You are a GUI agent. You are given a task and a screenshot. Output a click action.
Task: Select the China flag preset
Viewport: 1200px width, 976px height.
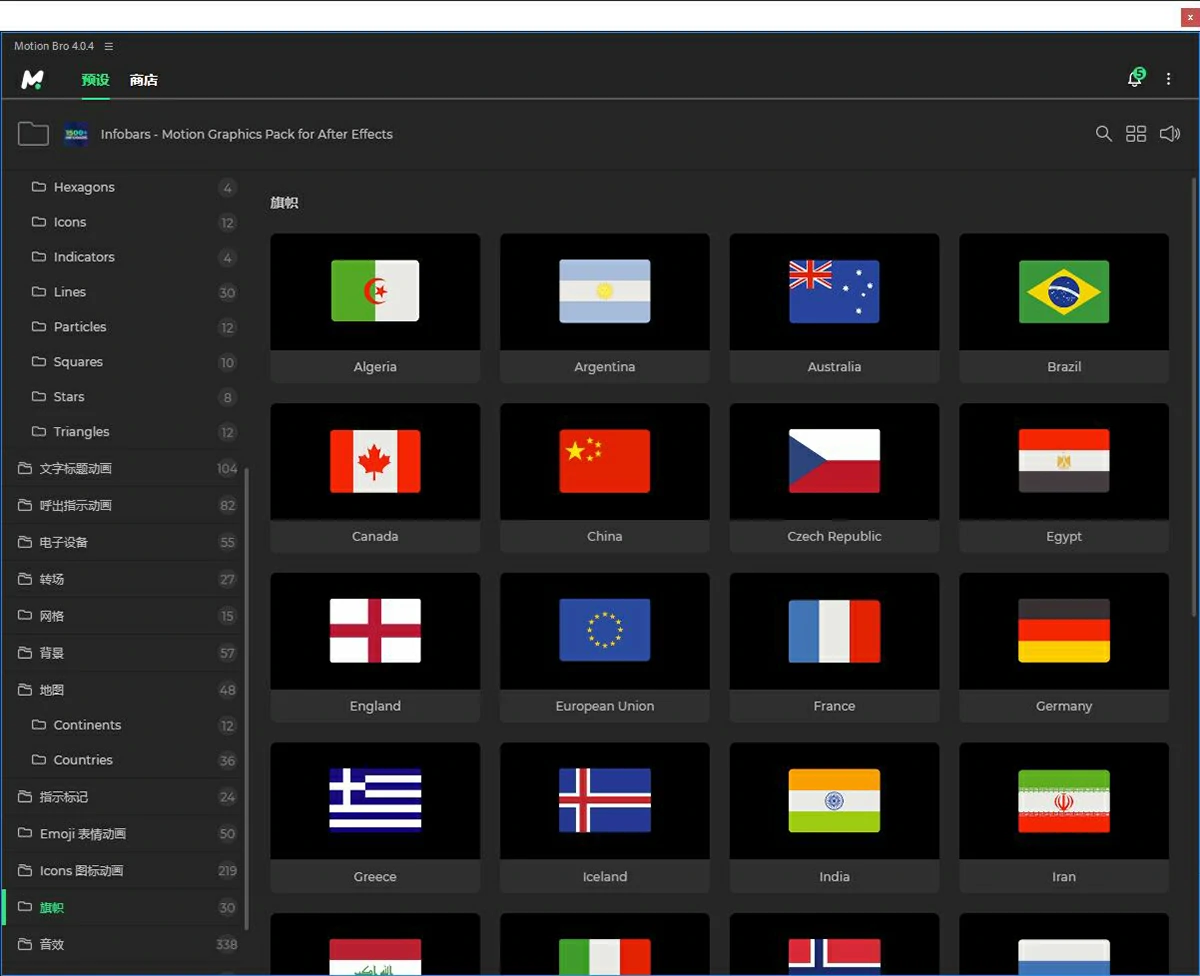605,478
